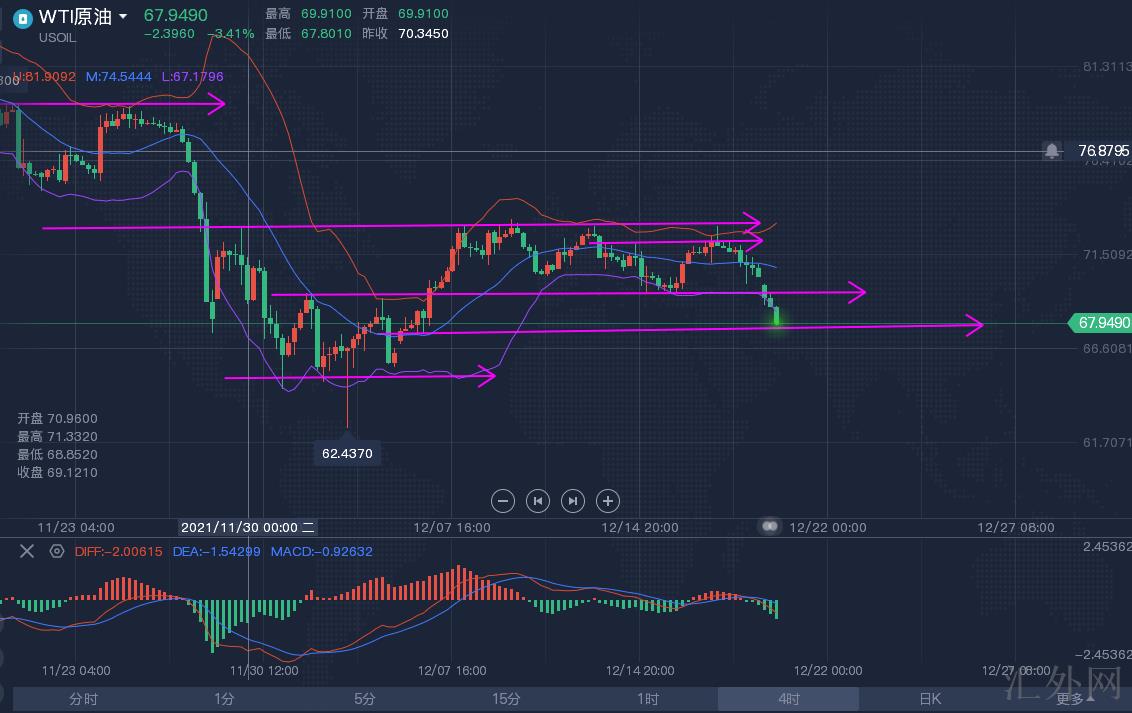Switch chart to 5分 interval

point(365,699)
